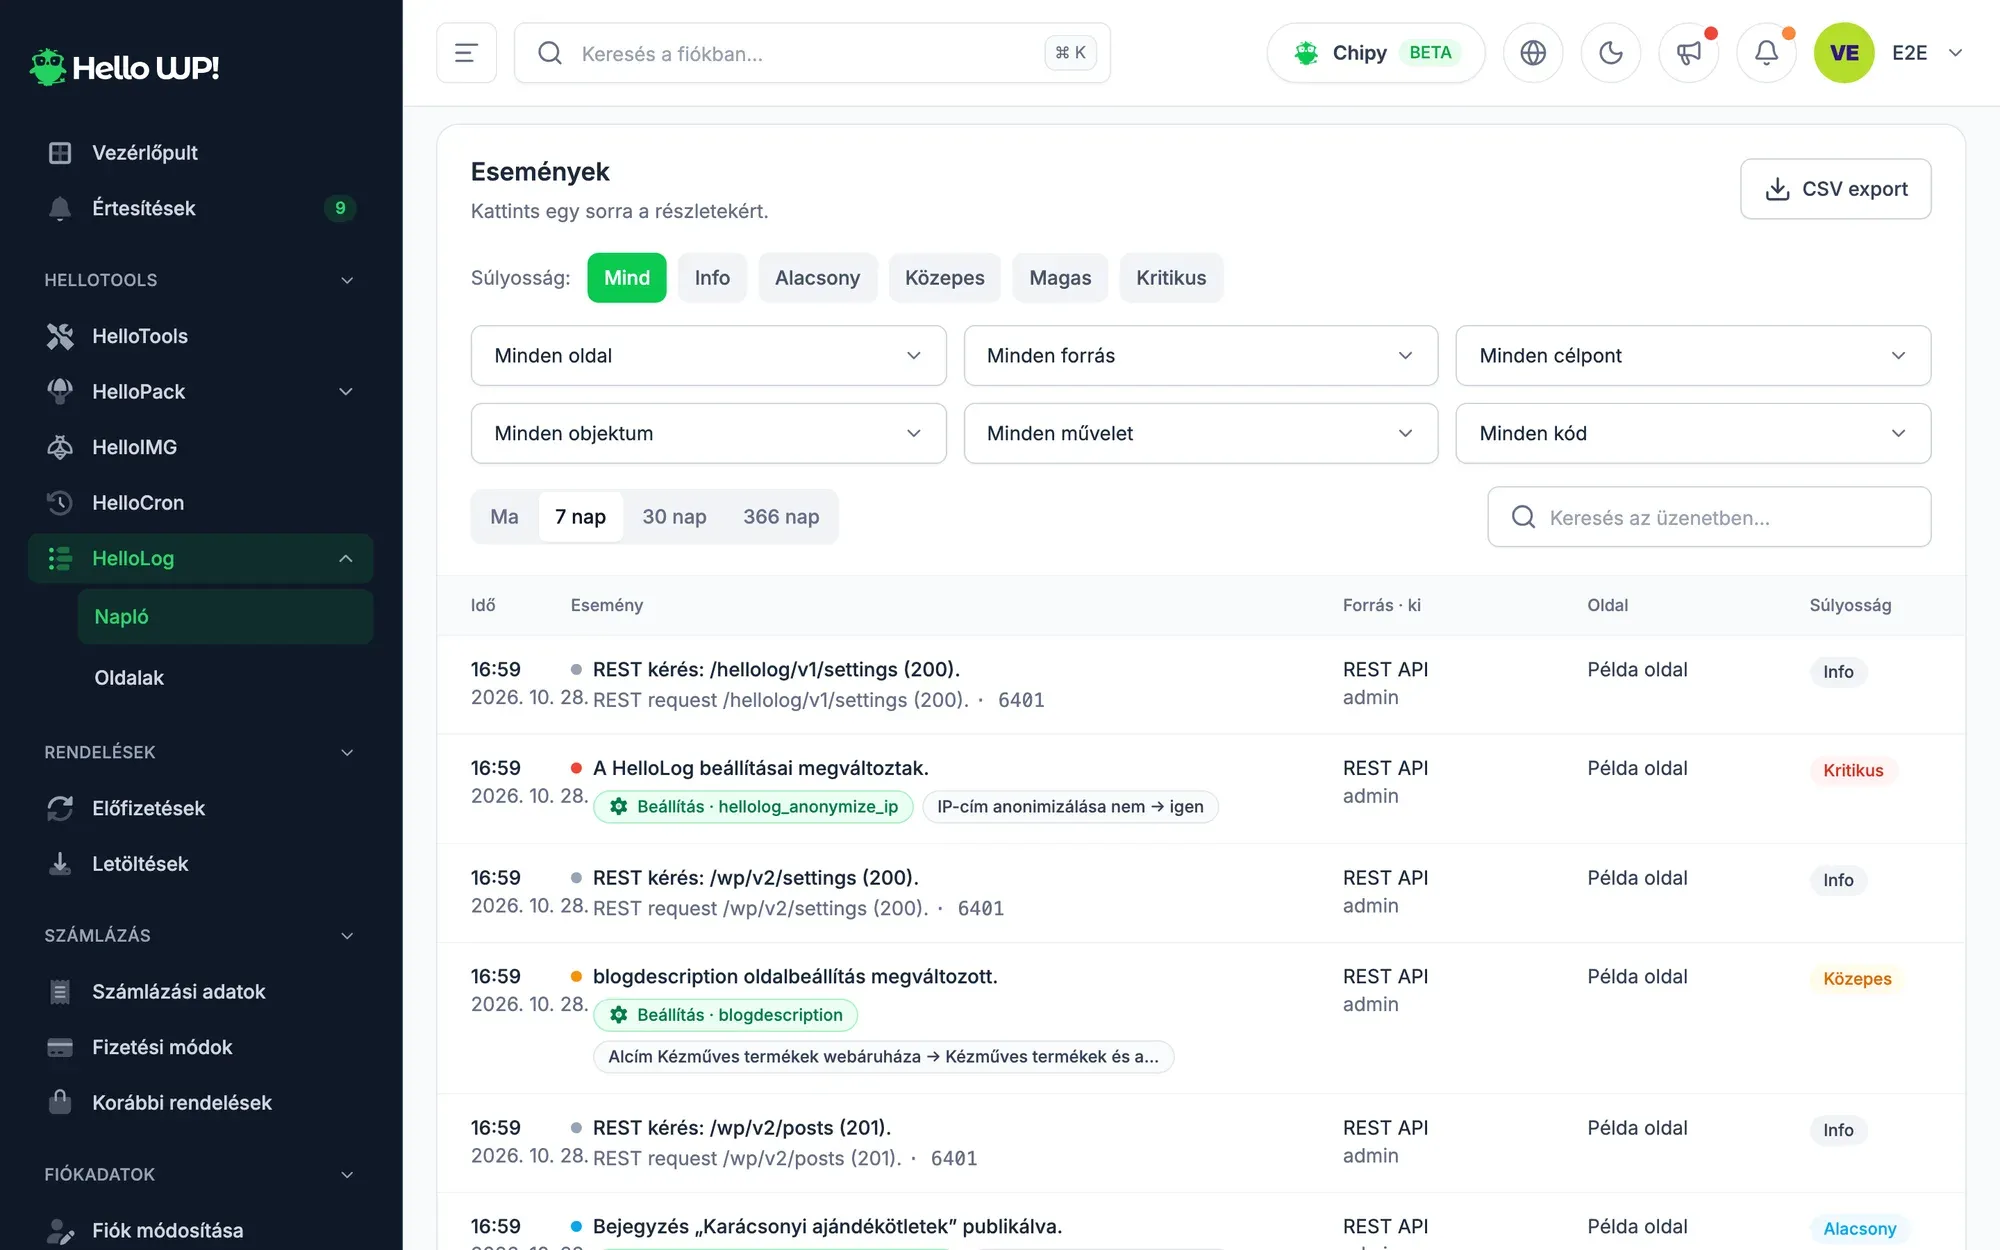Click the Keresés az üzenetben search field
This screenshot has width=2000, height=1250.
[1709, 517]
